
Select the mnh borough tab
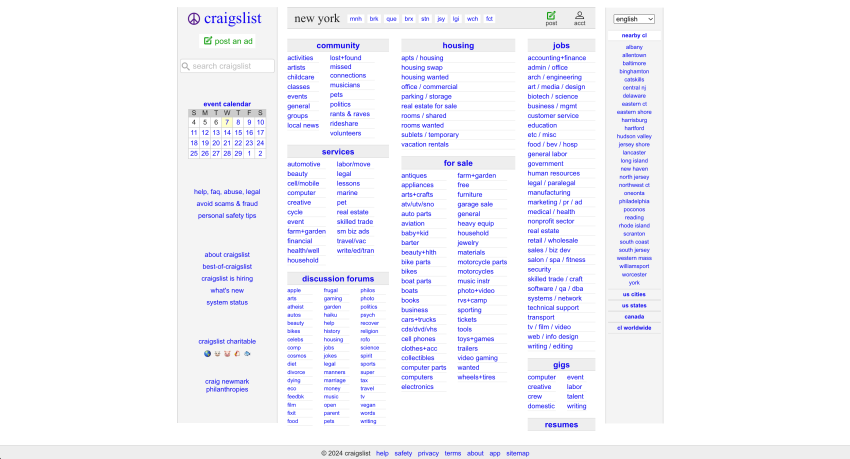(356, 18)
